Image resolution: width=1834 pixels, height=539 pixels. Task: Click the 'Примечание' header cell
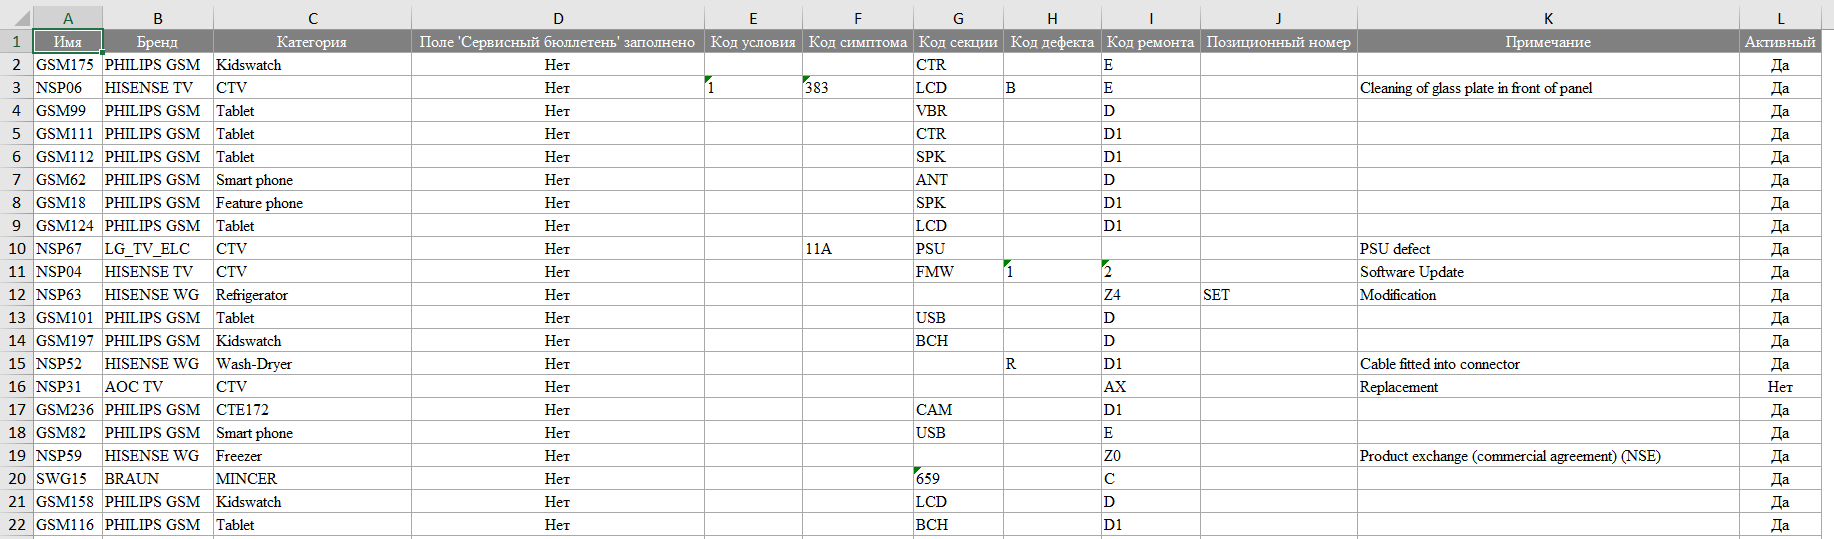[1548, 41]
